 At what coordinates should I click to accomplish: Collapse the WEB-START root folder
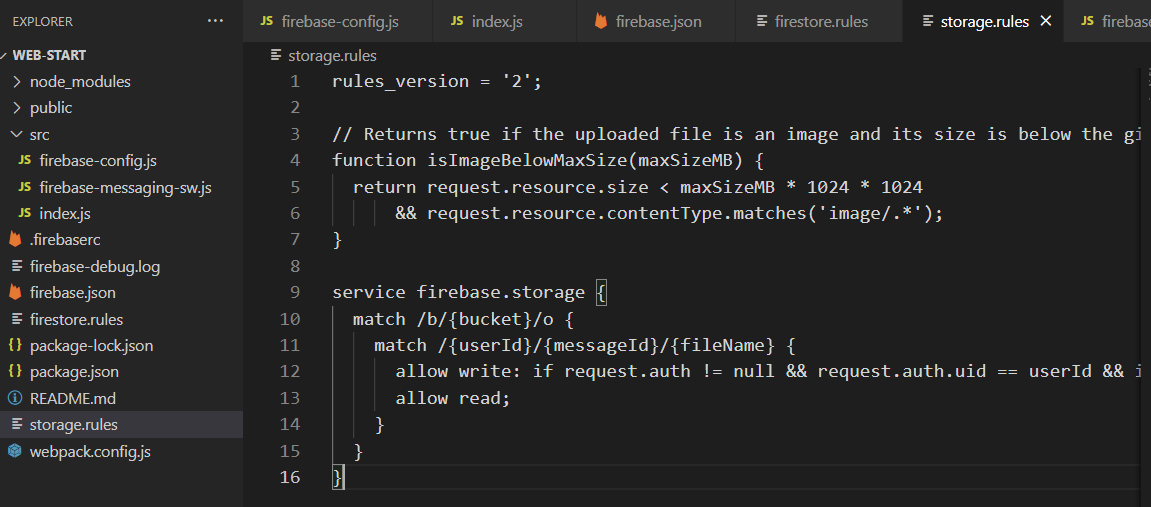tap(48, 55)
